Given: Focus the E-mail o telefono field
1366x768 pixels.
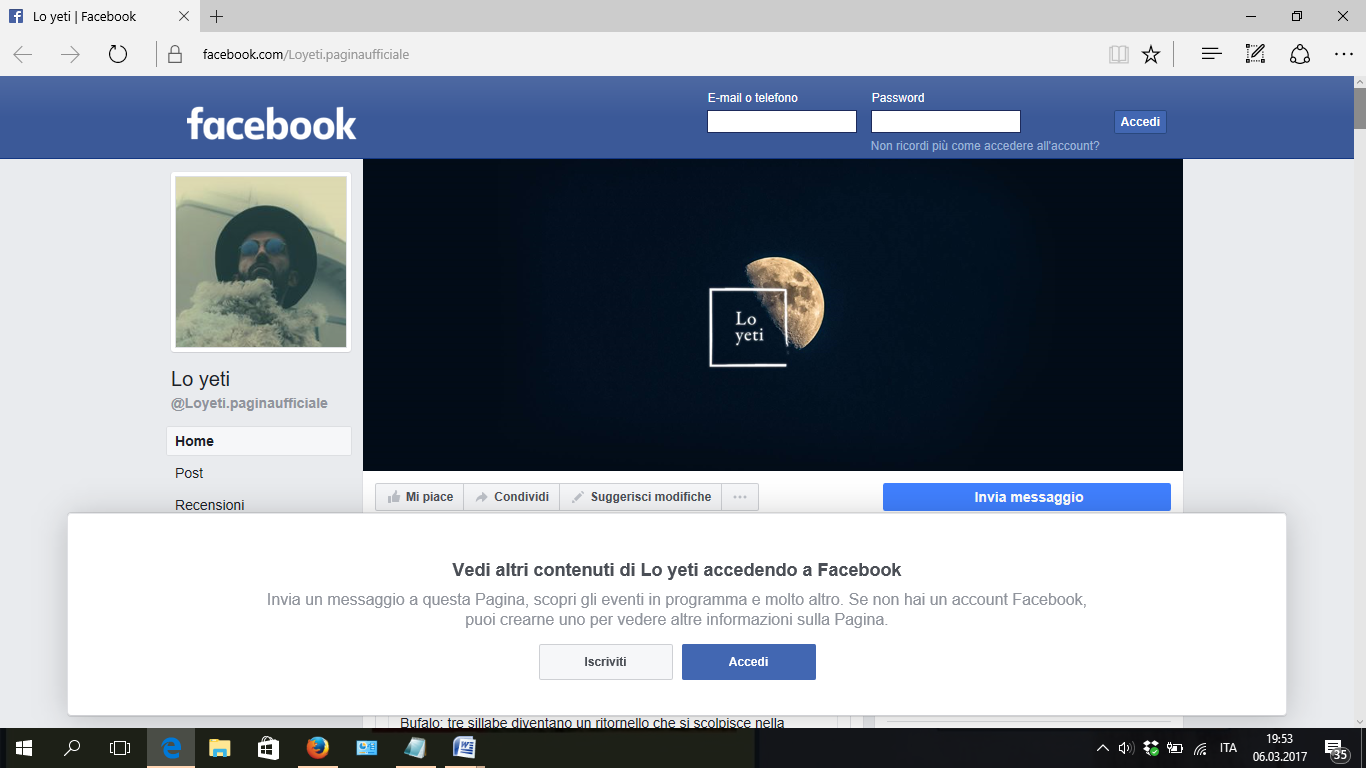Looking at the screenshot, I should (x=782, y=122).
